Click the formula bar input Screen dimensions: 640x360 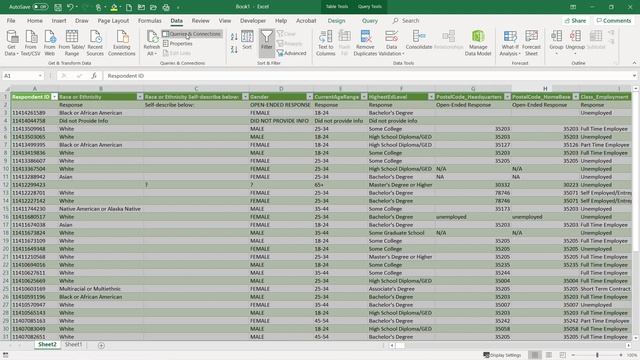367,76
